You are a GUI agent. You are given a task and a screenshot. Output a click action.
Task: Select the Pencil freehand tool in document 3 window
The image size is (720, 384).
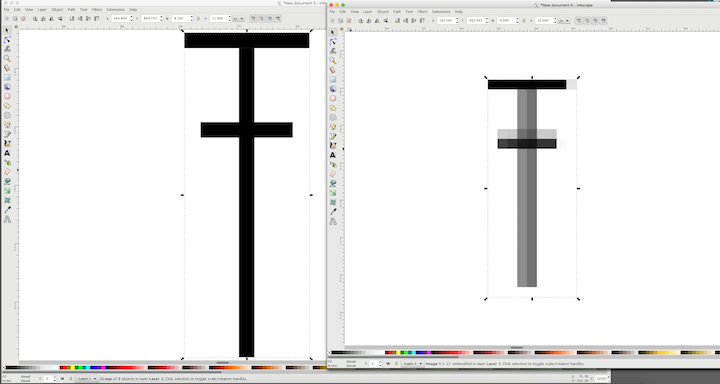point(7,124)
